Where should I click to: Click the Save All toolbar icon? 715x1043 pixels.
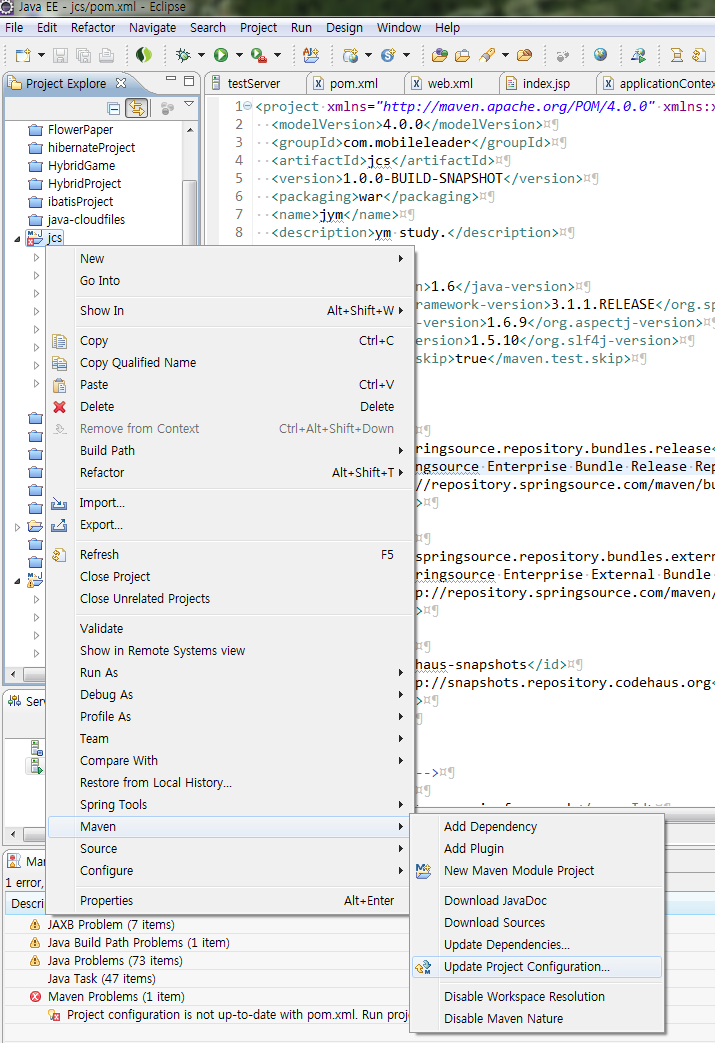[x=83, y=55]
